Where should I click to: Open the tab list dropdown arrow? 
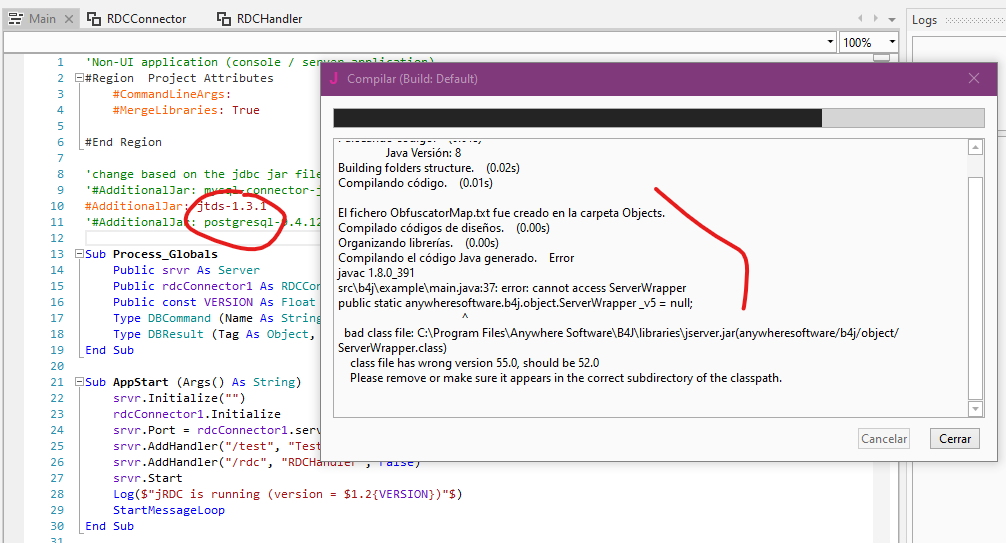click(x=891, y=19)
